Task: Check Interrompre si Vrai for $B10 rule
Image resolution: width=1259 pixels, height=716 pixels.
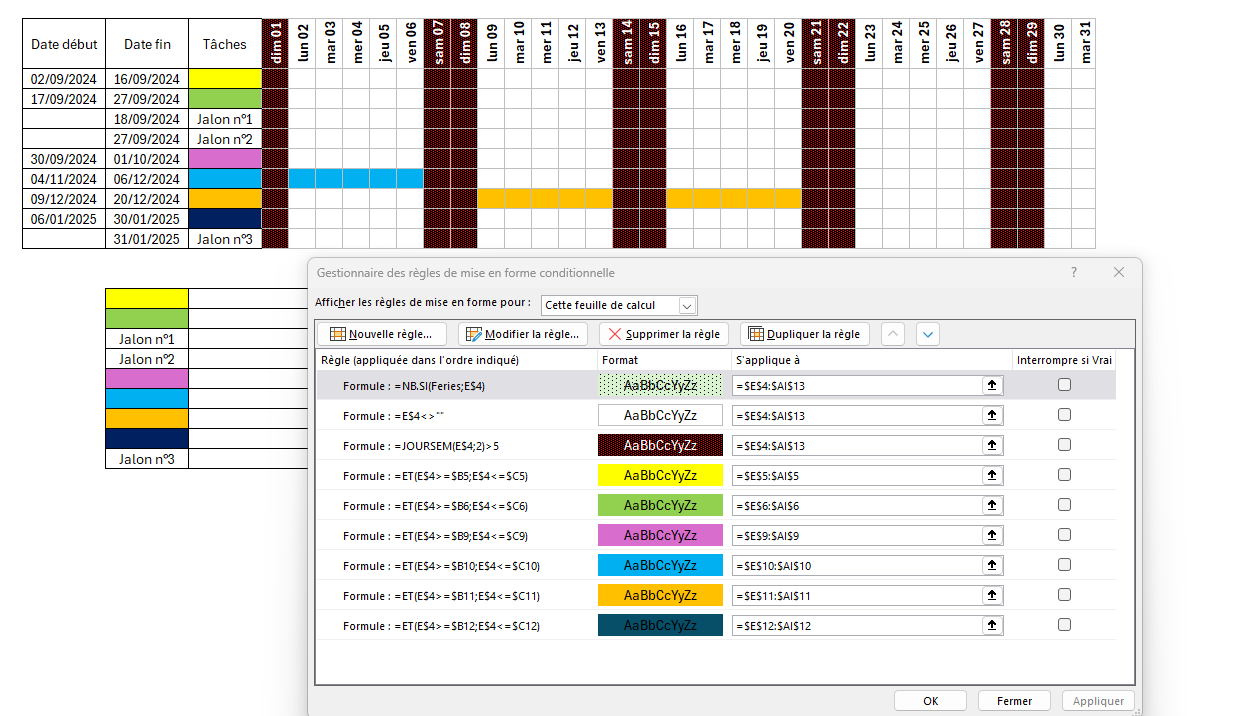Action: 1064,565
